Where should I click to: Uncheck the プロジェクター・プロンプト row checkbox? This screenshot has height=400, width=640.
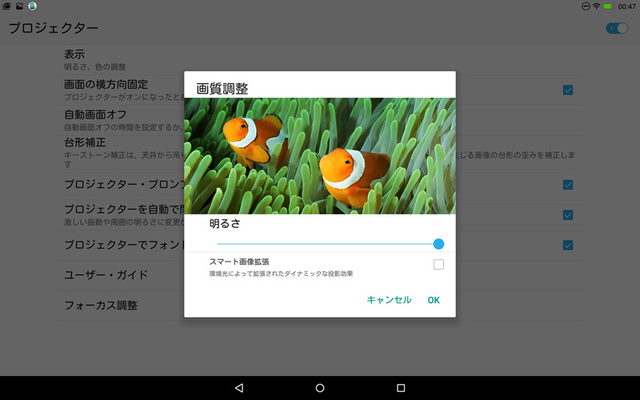point(568,185)
